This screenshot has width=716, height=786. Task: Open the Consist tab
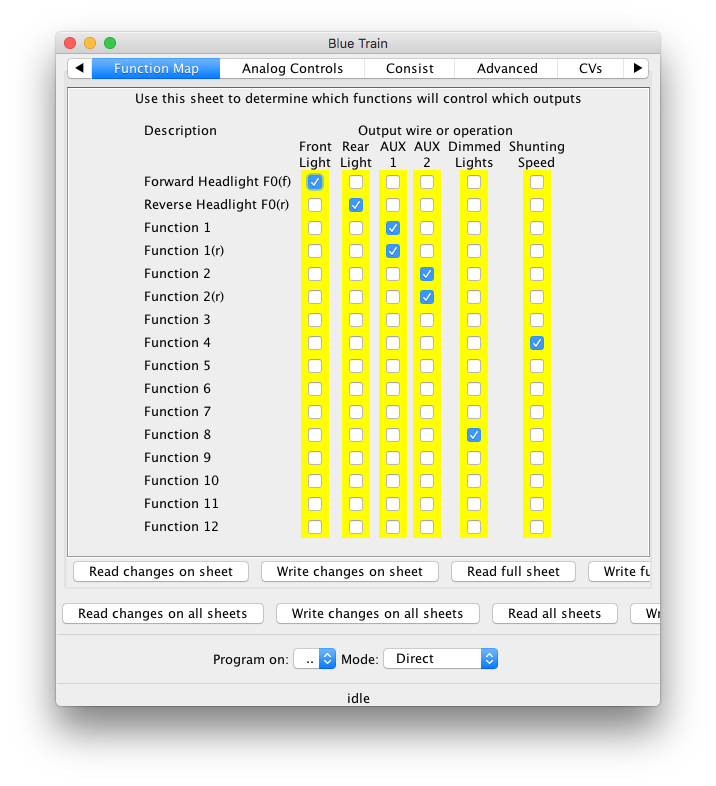pyautogui.click(x=409, y=69)
